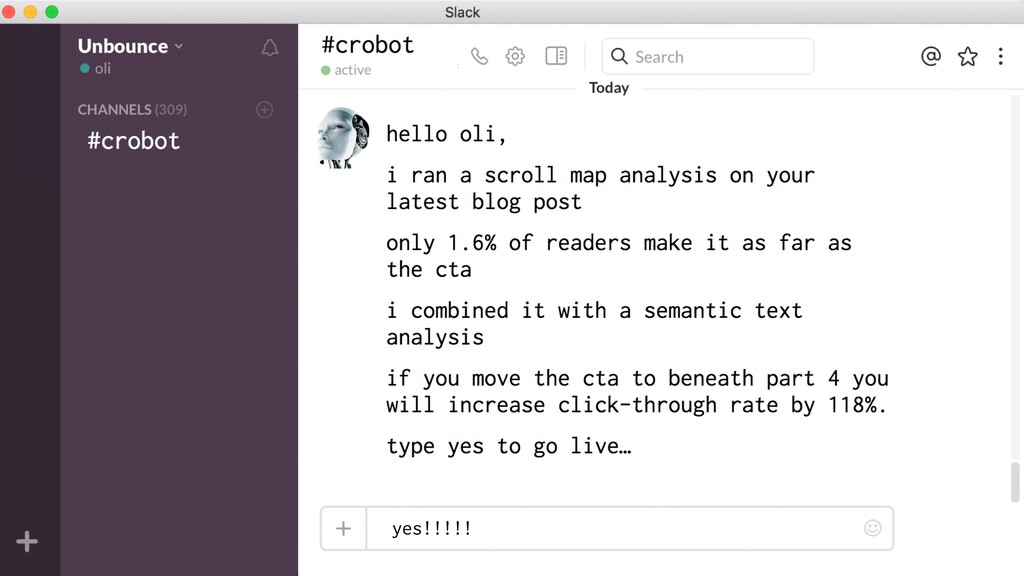1024x576 pixels.
Task: Attach a file with message plus button
Action: point(344,528)
